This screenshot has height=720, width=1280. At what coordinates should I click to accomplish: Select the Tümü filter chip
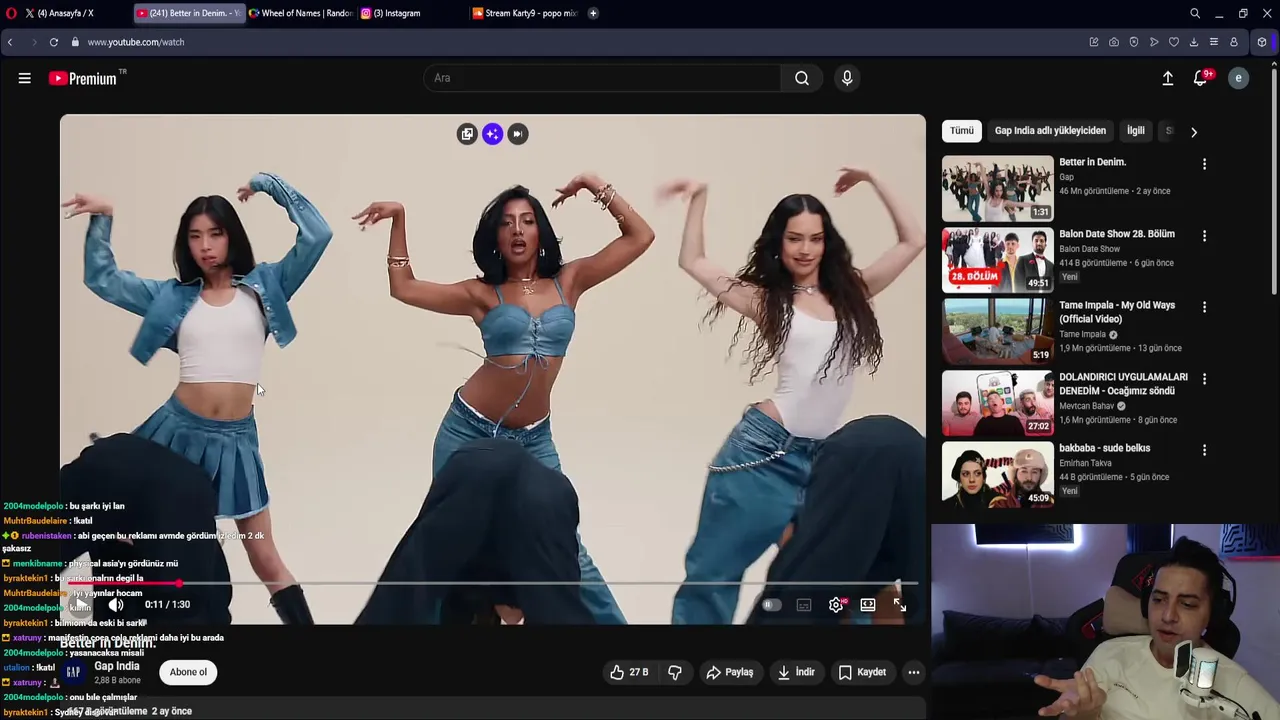click(x=962, y=131)
